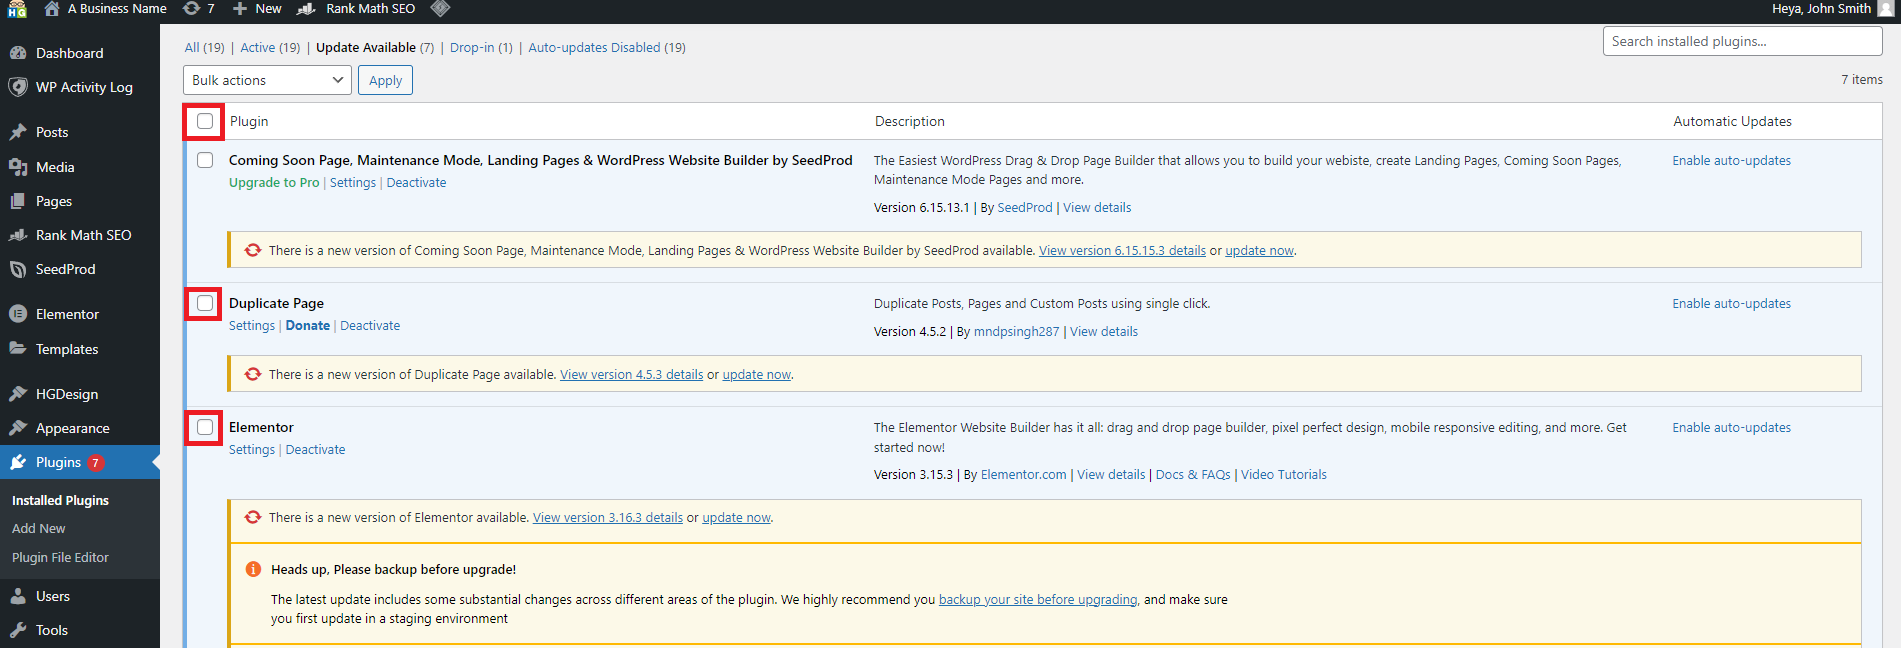Image resolution: width=1901 pixels, height=648 pixels.
Task: View details of the SeedProd plugin version 6.15.13.1
Action: pyautogui.click(x=1097, y=207)
